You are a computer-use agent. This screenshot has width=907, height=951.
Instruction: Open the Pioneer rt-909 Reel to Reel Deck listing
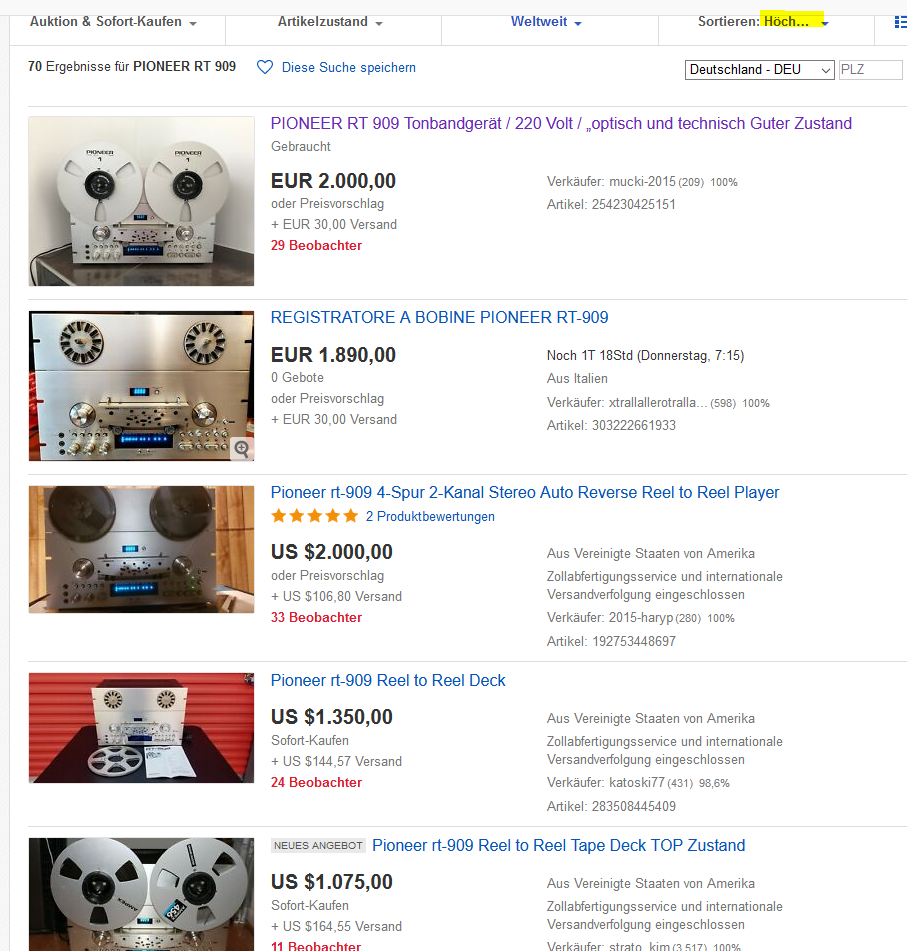pyautogui.click(x=388, y=681)
